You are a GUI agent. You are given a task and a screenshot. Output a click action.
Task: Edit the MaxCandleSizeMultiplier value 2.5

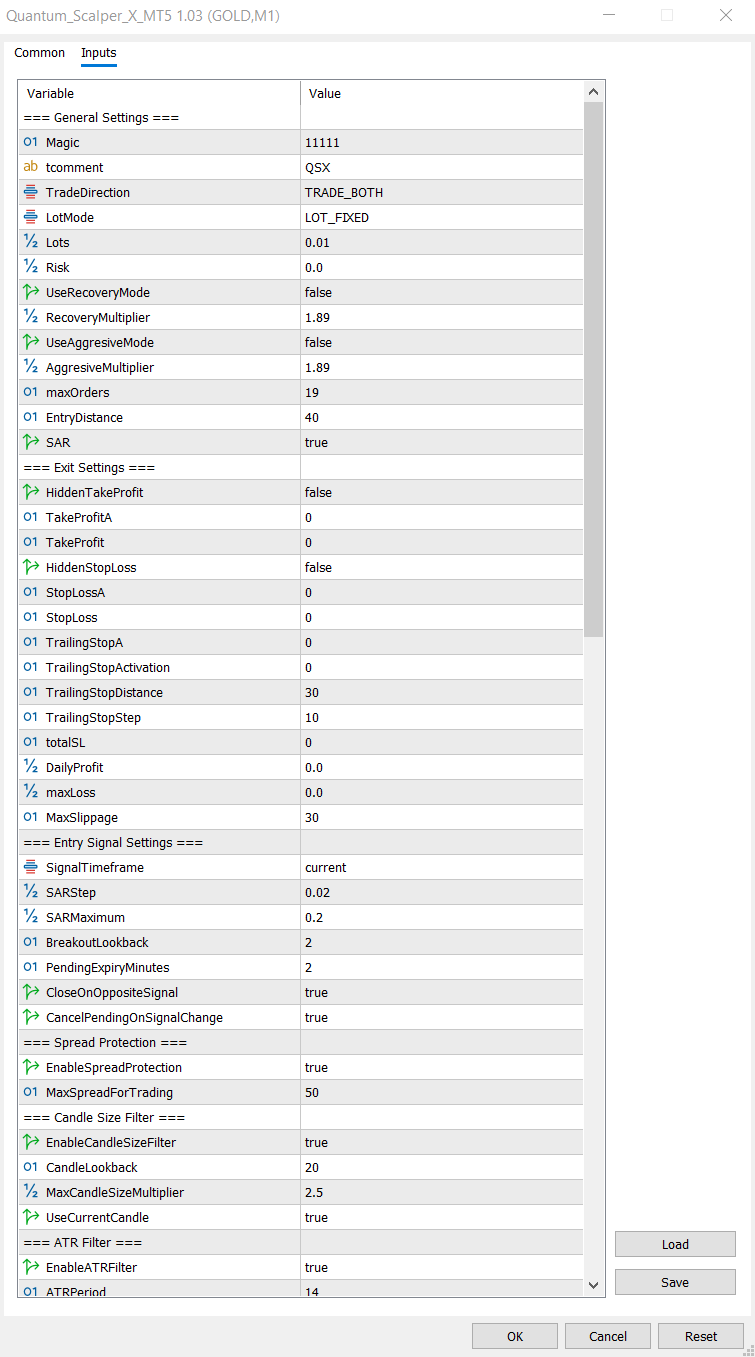click(x=442, y=1193)
